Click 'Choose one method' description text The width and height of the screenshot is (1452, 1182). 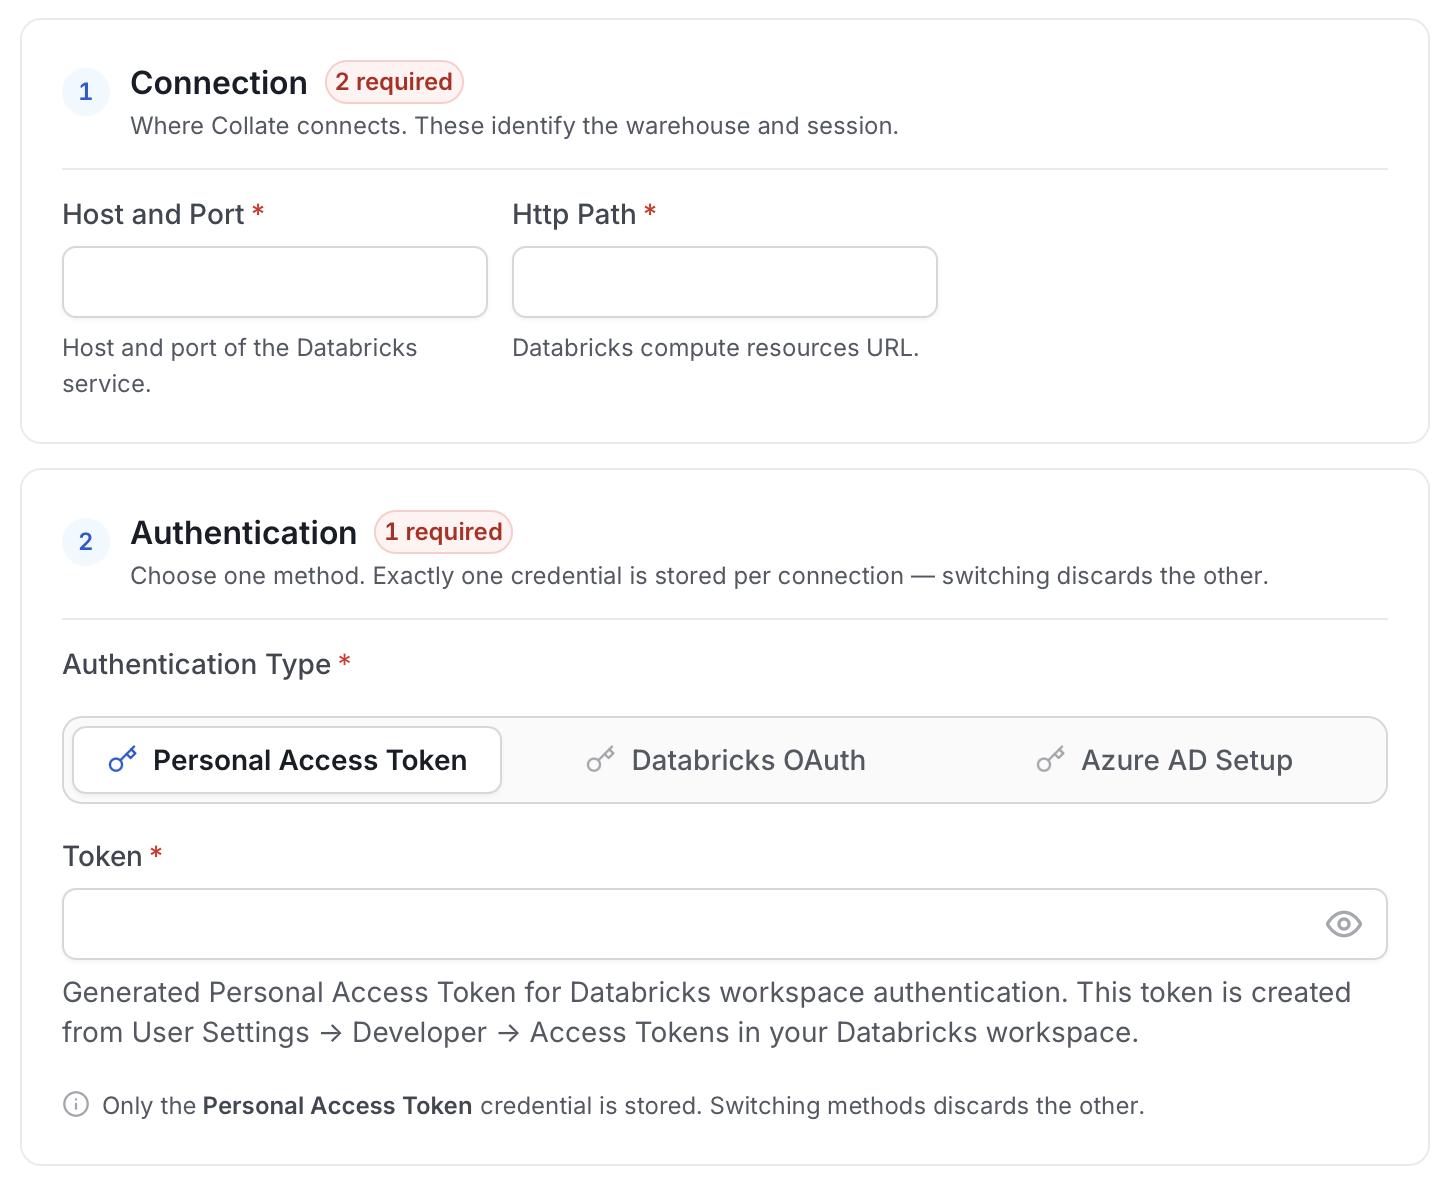click(x=699, y=576)
